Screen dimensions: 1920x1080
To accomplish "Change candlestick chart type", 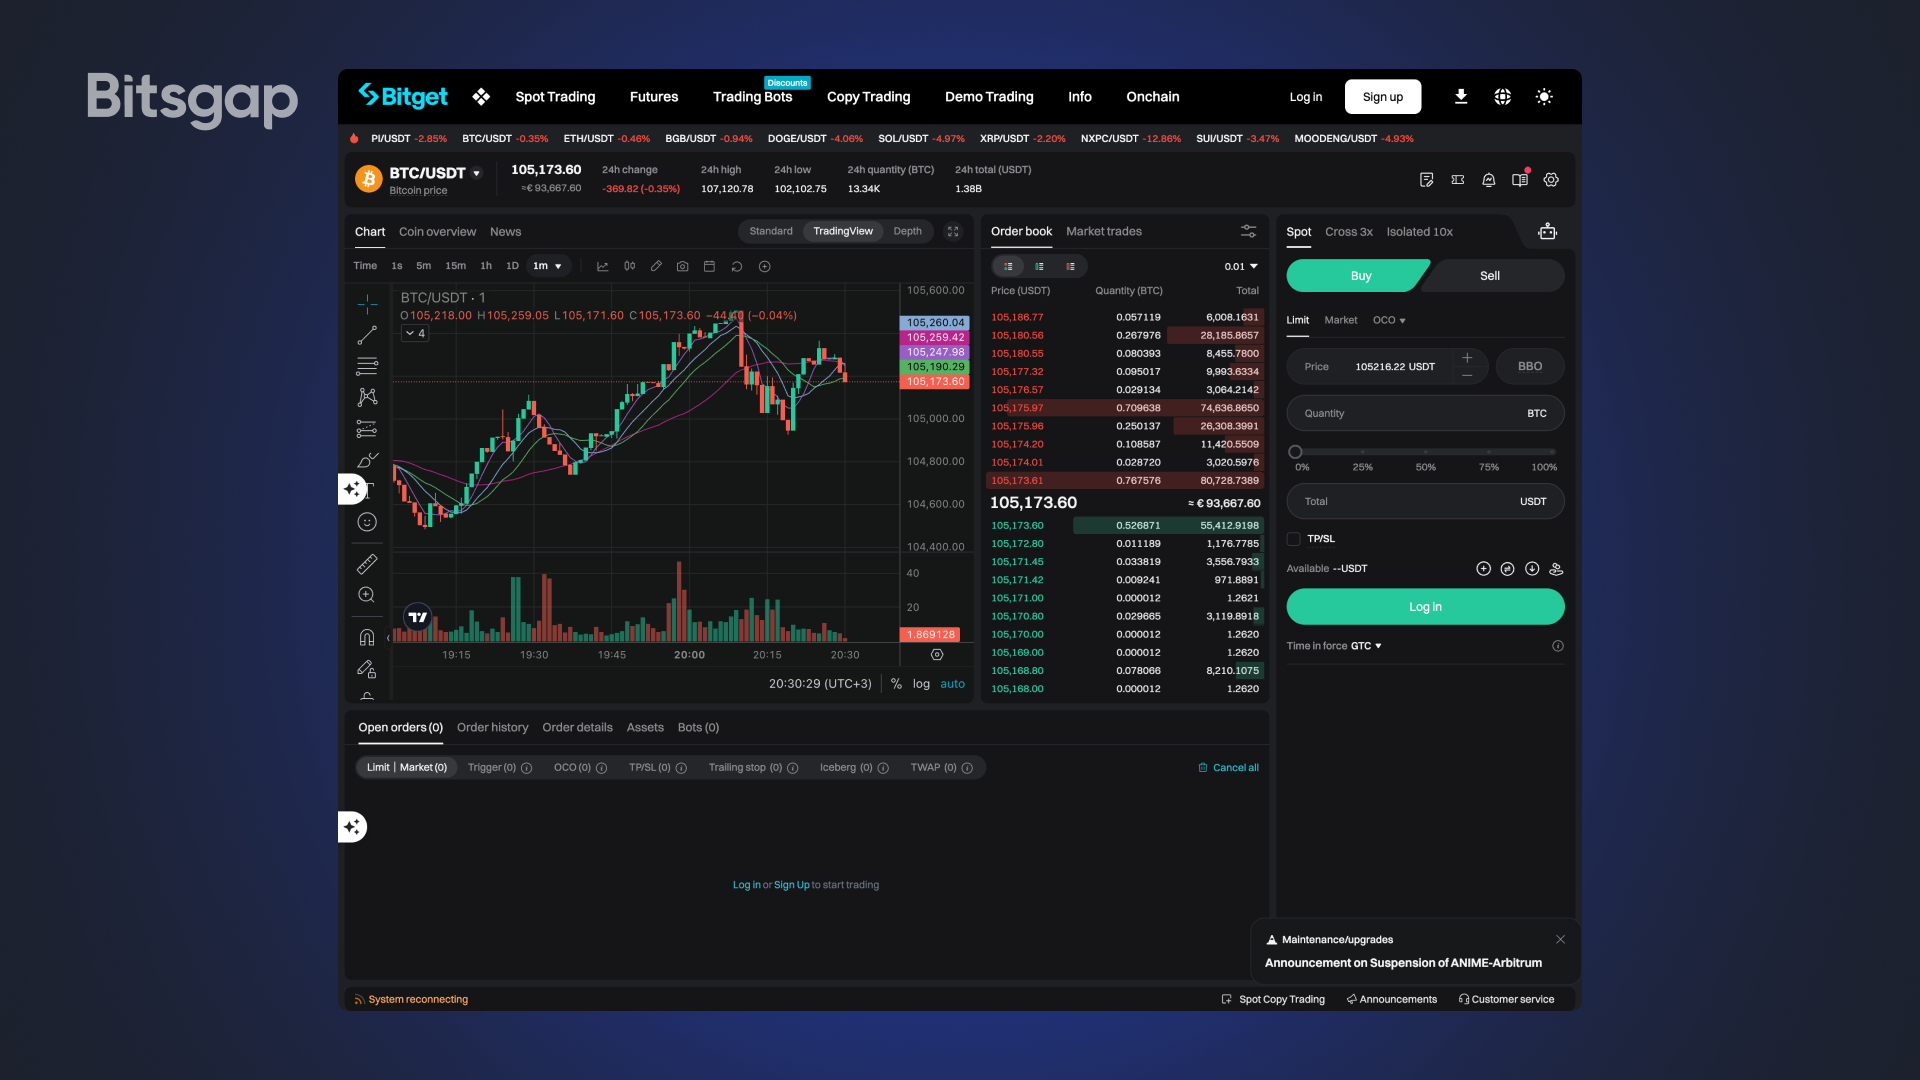I will tap(630, 266).
